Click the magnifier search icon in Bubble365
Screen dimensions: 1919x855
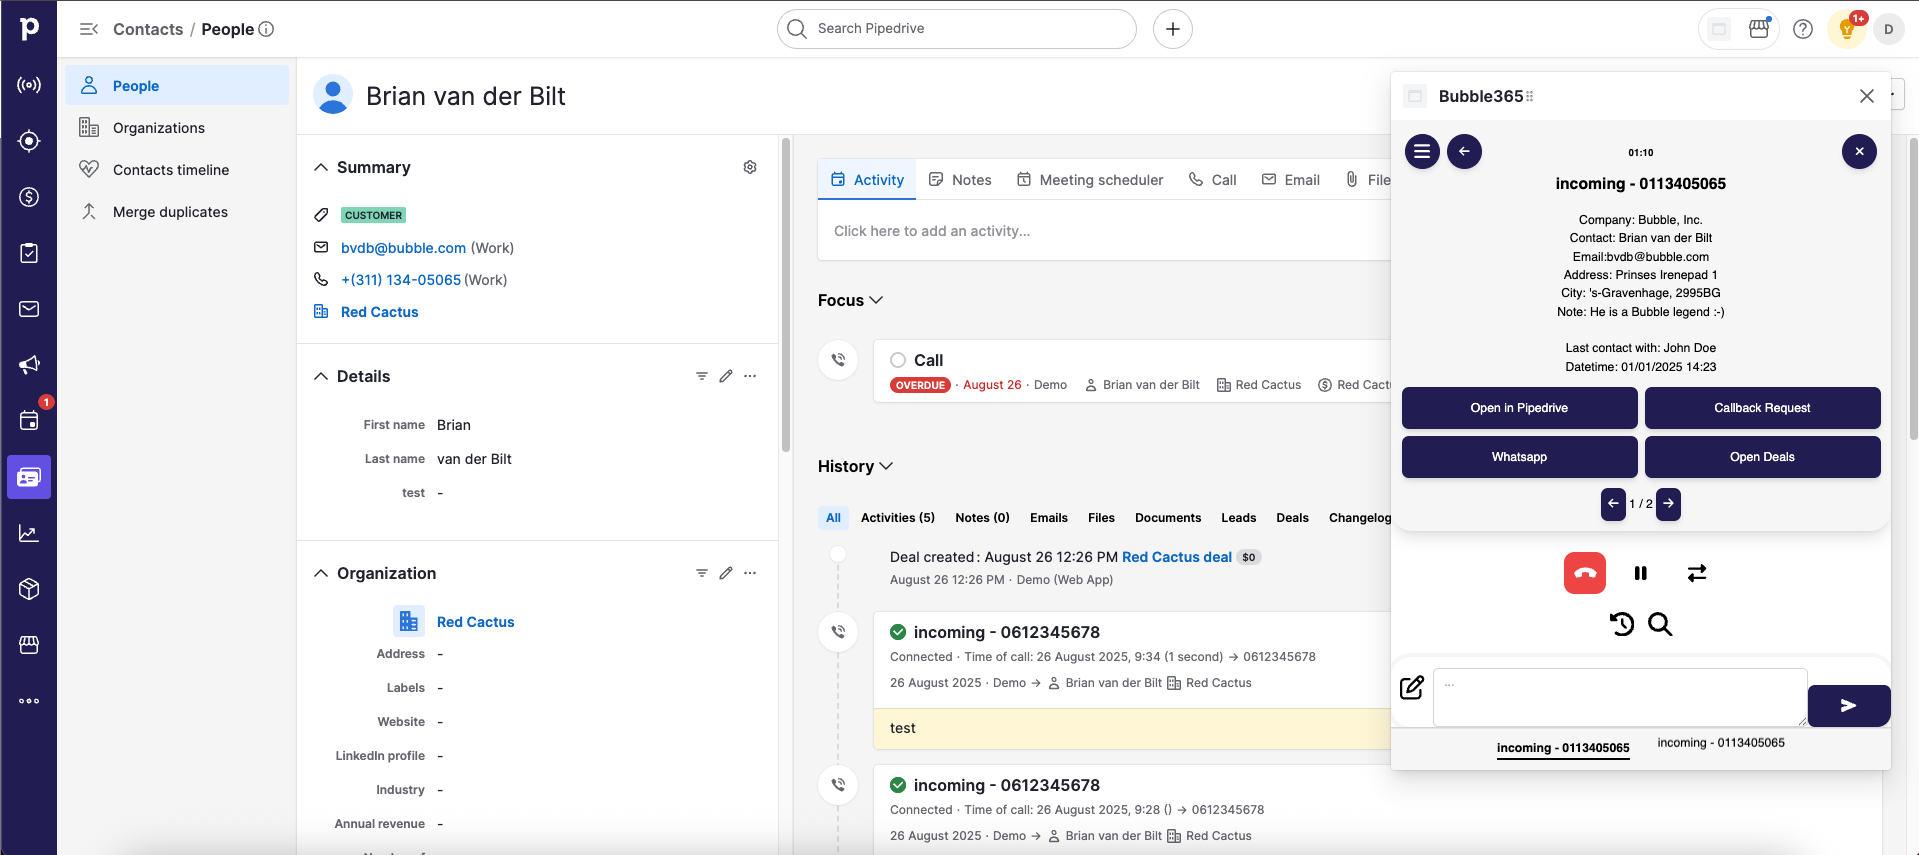pos(1660,624)
